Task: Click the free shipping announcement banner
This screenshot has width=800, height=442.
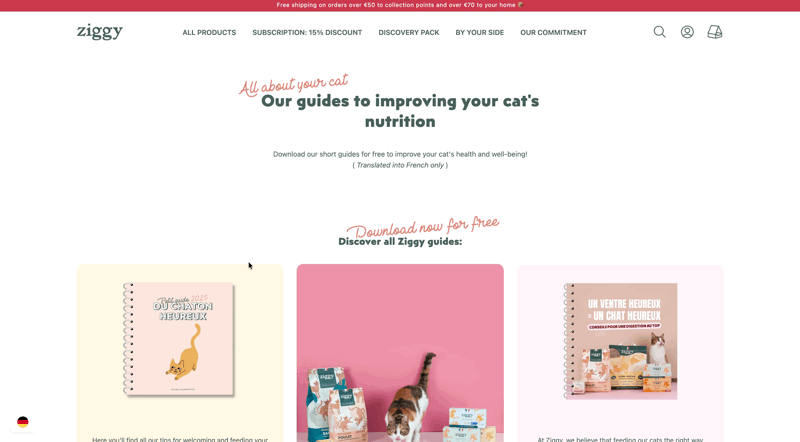Action: coord(400,5)
